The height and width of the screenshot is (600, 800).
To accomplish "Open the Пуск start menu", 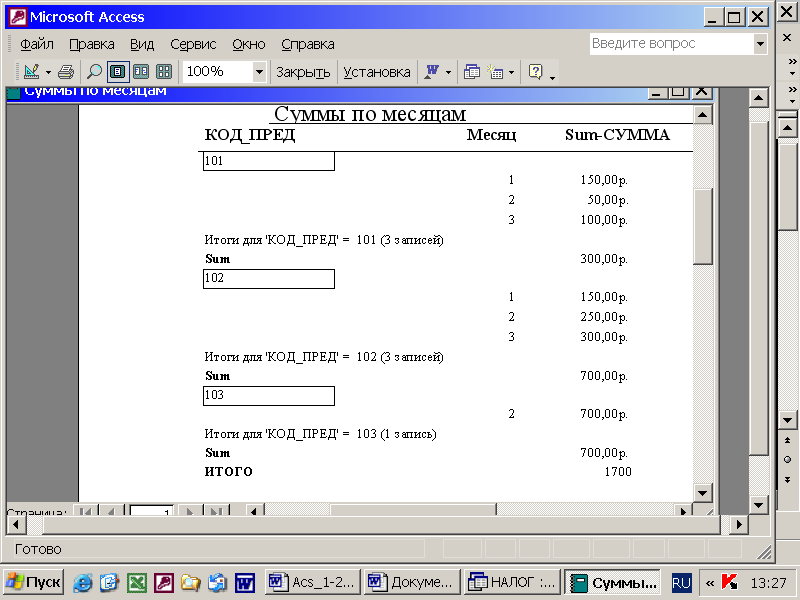I will click(34, 582).
